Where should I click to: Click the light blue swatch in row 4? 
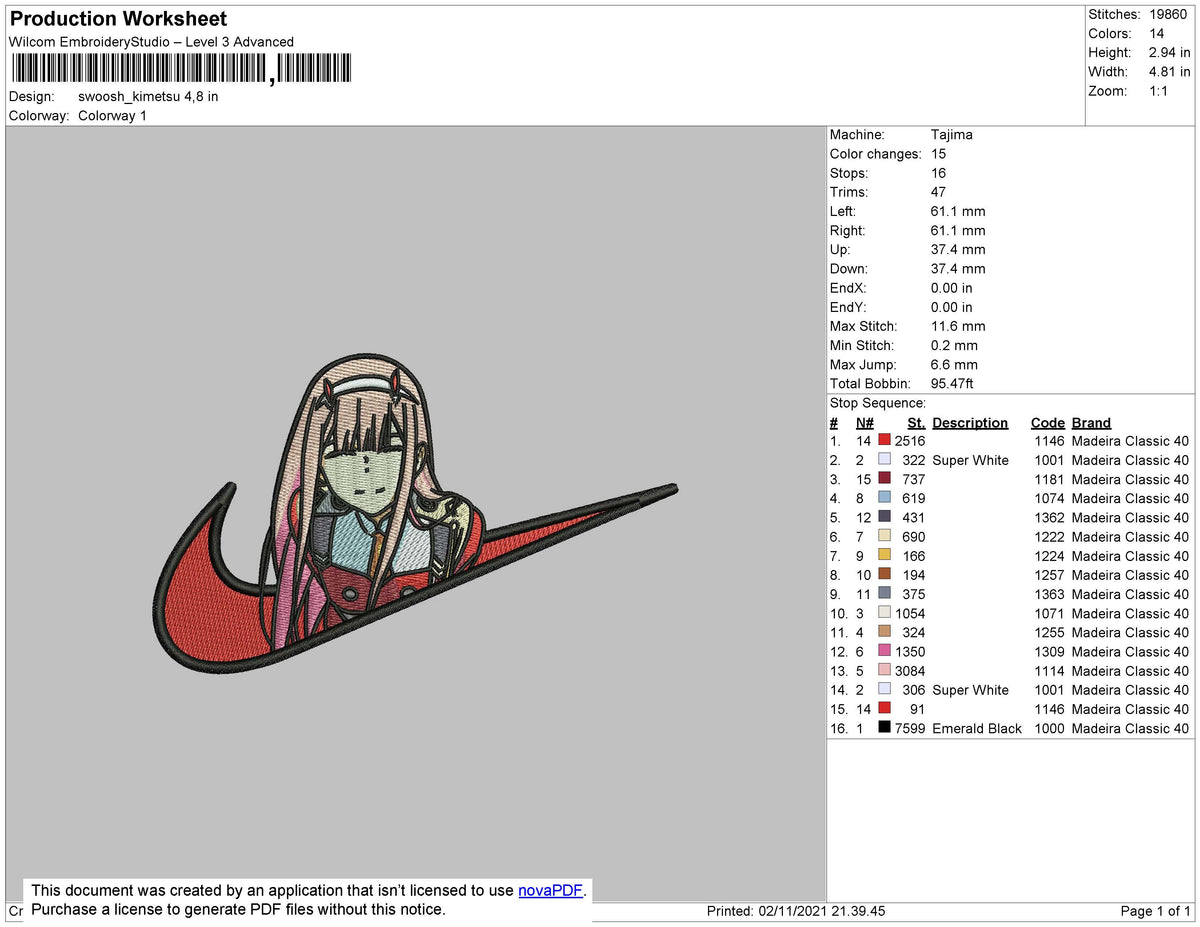coord(884,498)
